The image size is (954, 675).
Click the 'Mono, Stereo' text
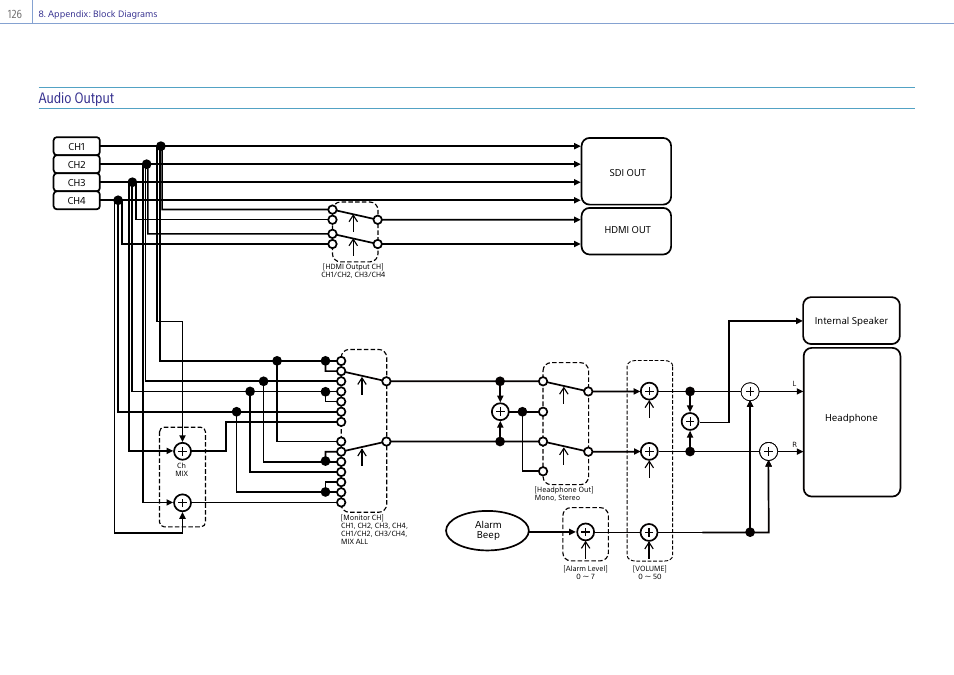pyautogui.click(x=557, y=497)
